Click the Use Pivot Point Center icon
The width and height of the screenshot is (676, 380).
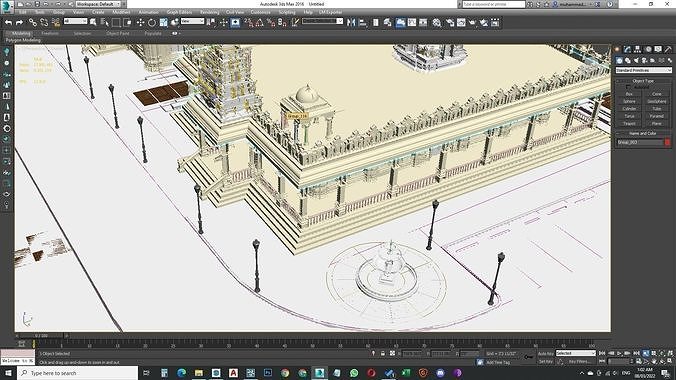coord(211,22)
